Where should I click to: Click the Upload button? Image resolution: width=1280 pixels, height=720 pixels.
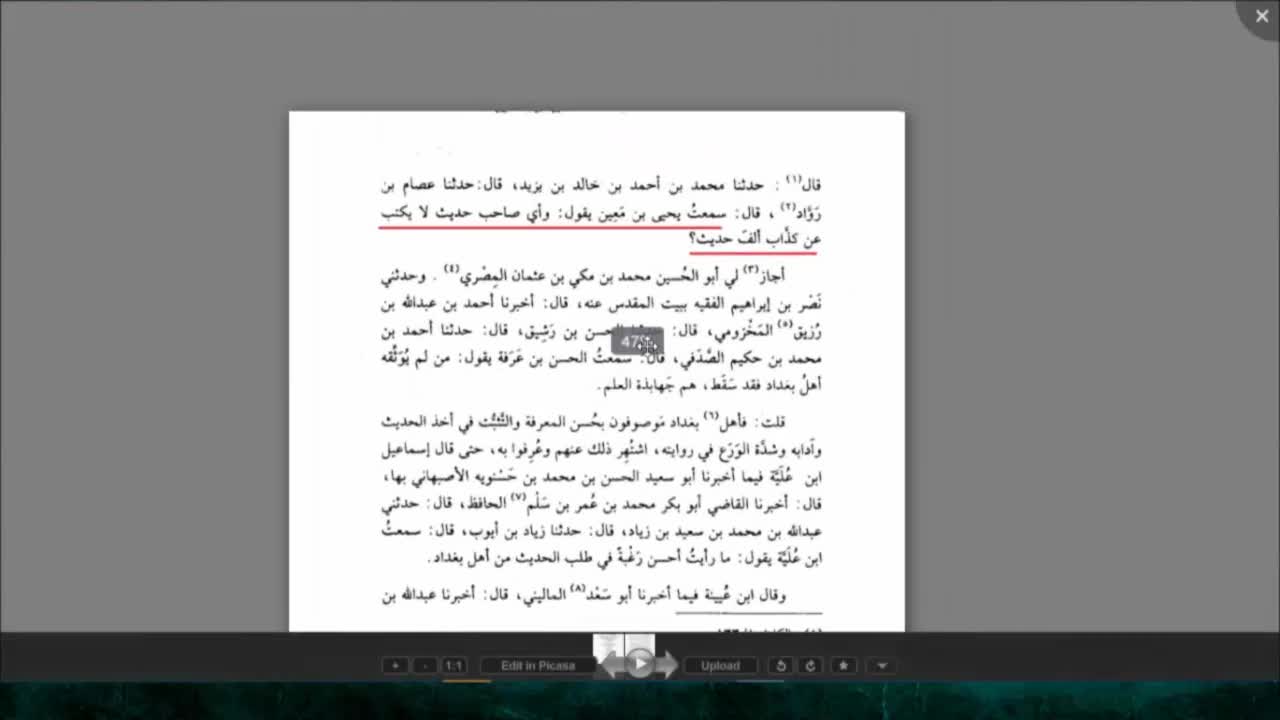(720, 666)
